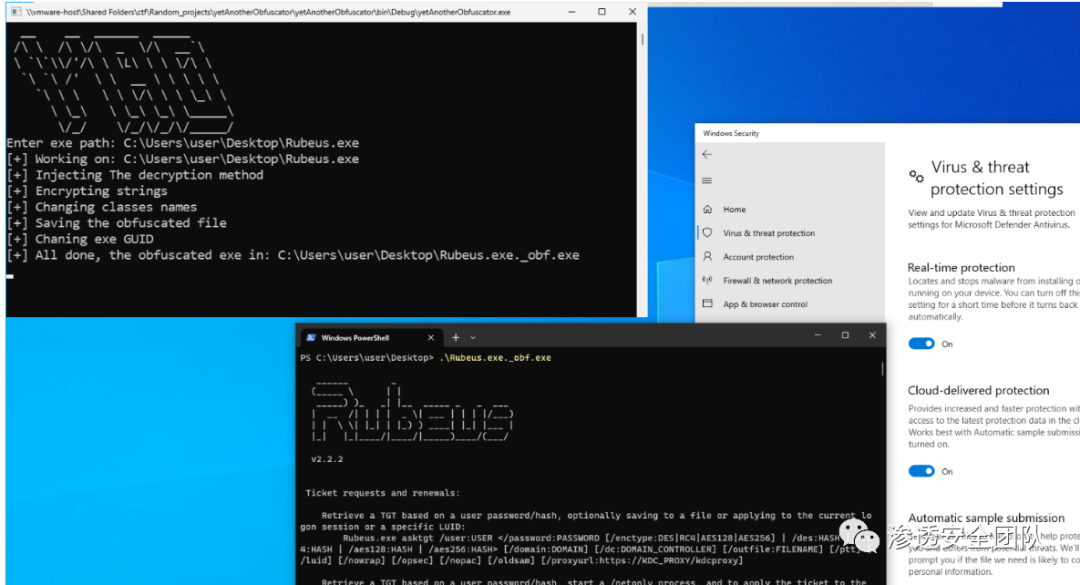Click the yetAnotherObfuscator console title icon
This screenshot has height=585, width=1080.
pos(16,12)
